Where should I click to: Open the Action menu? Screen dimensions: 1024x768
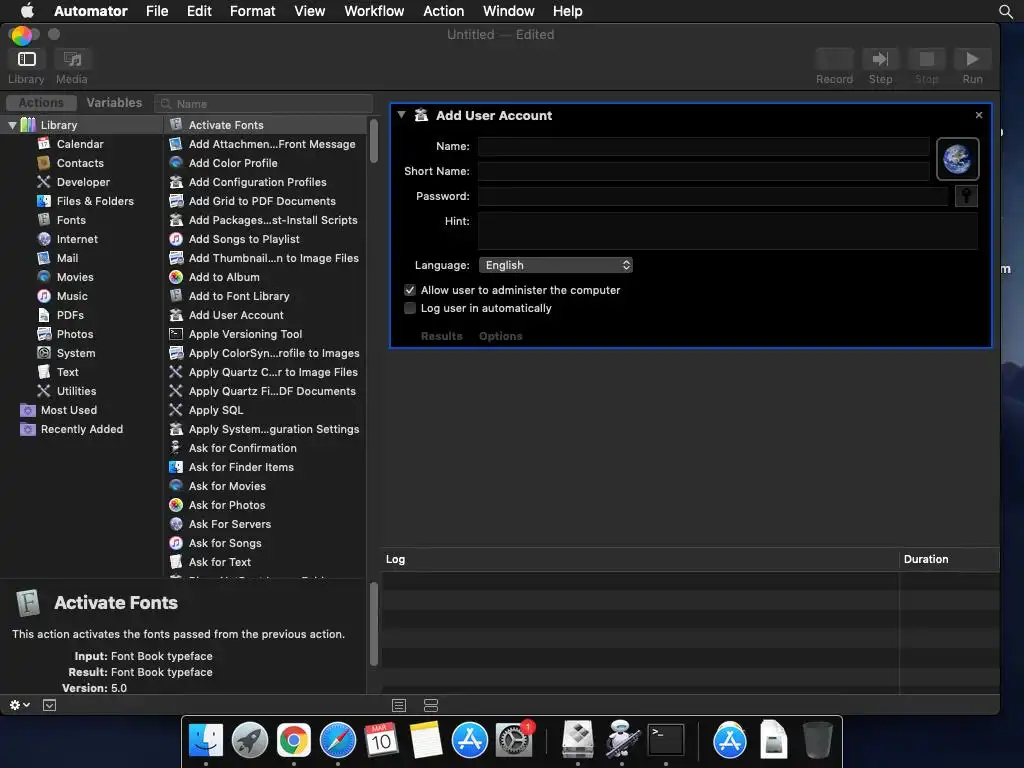[x=443, y=11]
